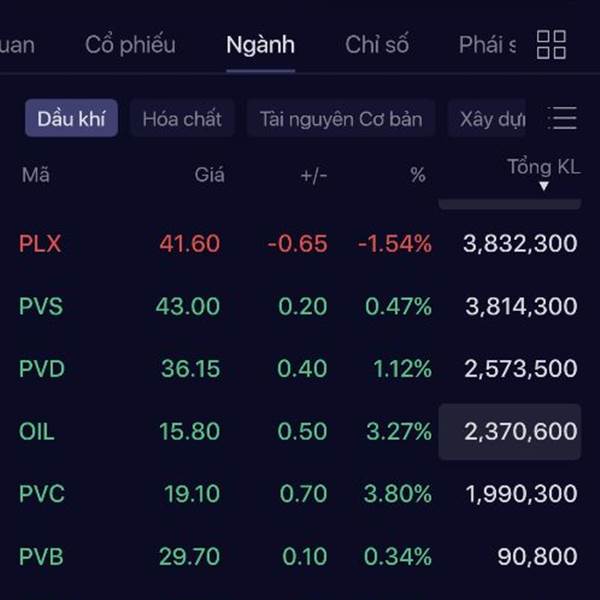Image resolution: width=600 pixels, height=600 pixels.
Task: Select the PVB ticker
Action: click(x=42, y=556)
